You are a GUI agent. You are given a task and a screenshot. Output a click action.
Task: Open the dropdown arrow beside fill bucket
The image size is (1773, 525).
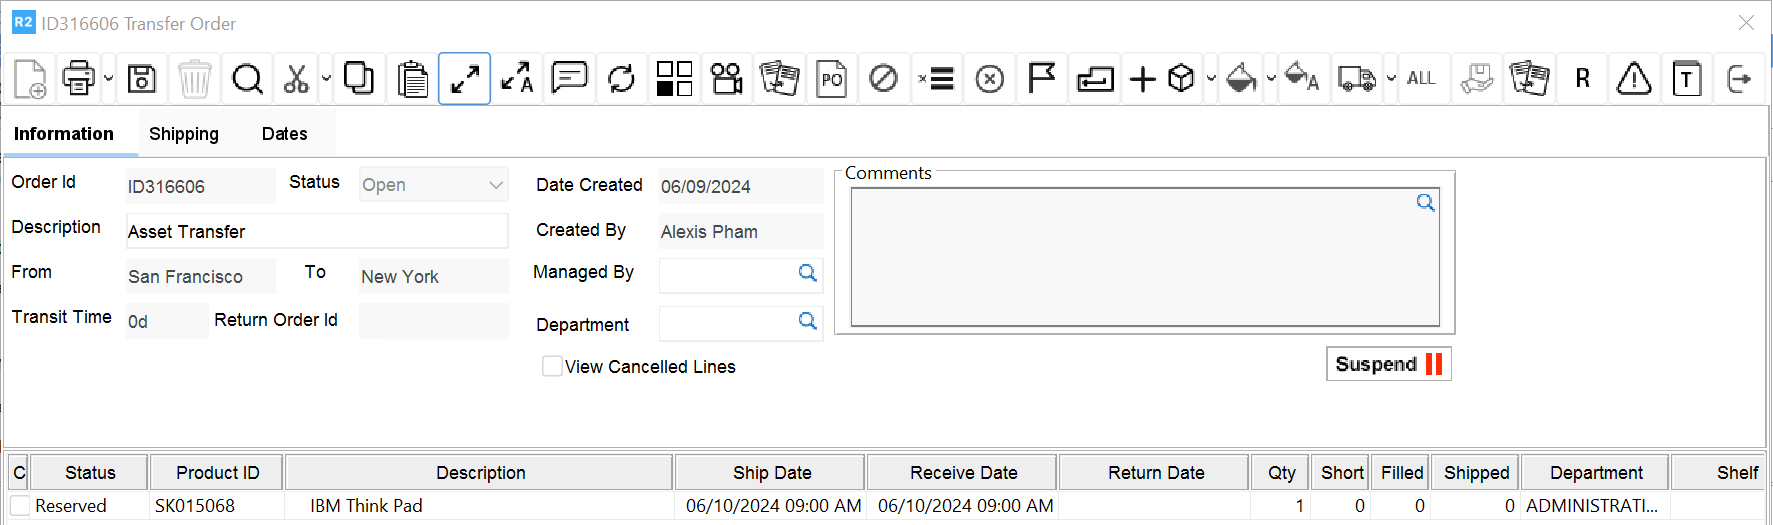coord(1271,78)
